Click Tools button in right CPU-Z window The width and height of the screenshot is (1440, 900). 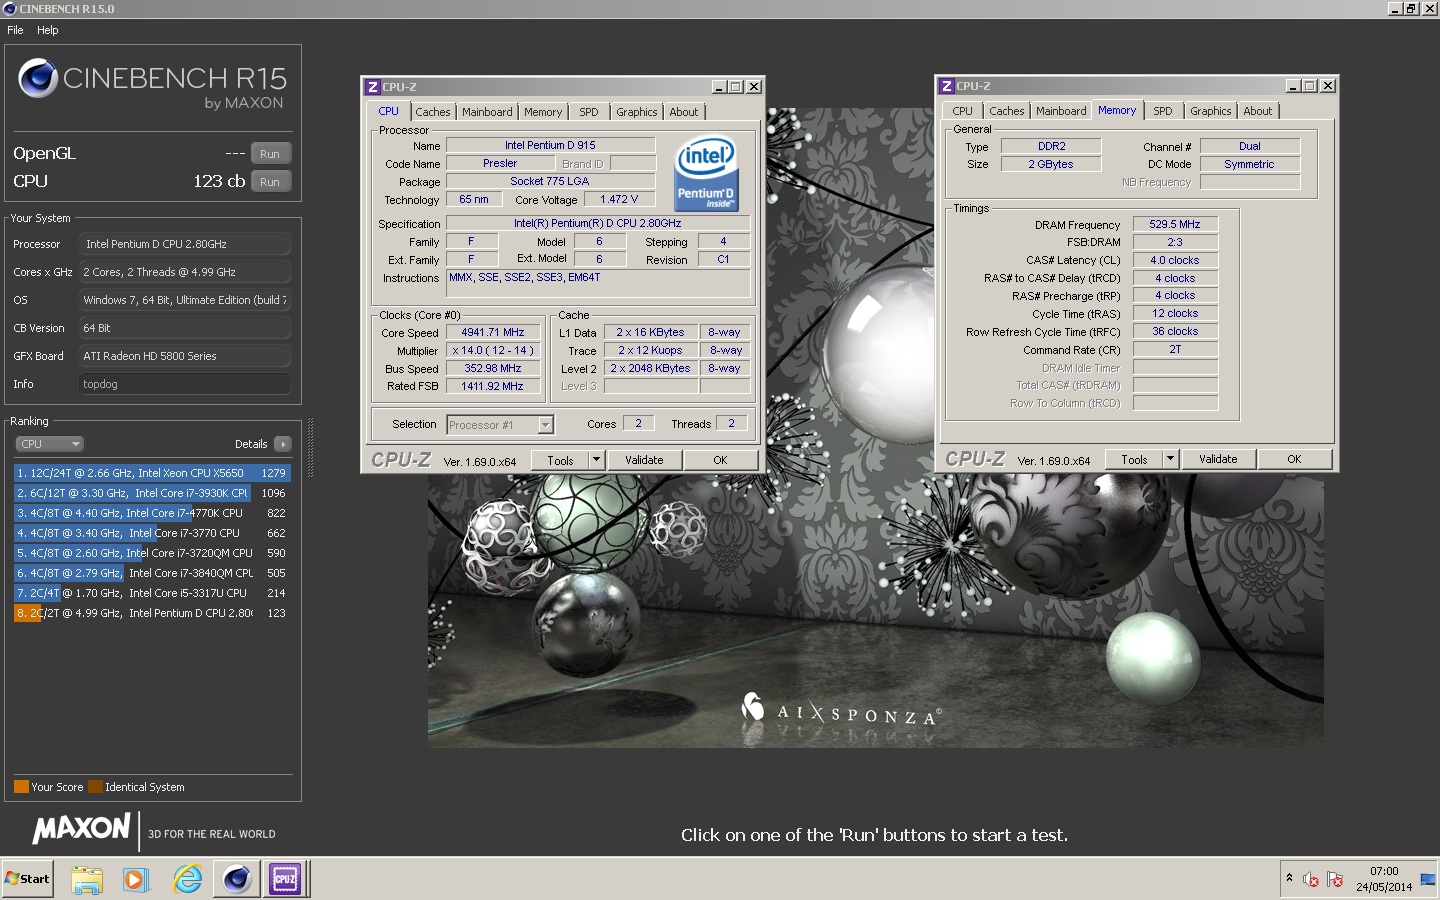click(x=1134, y=459)
